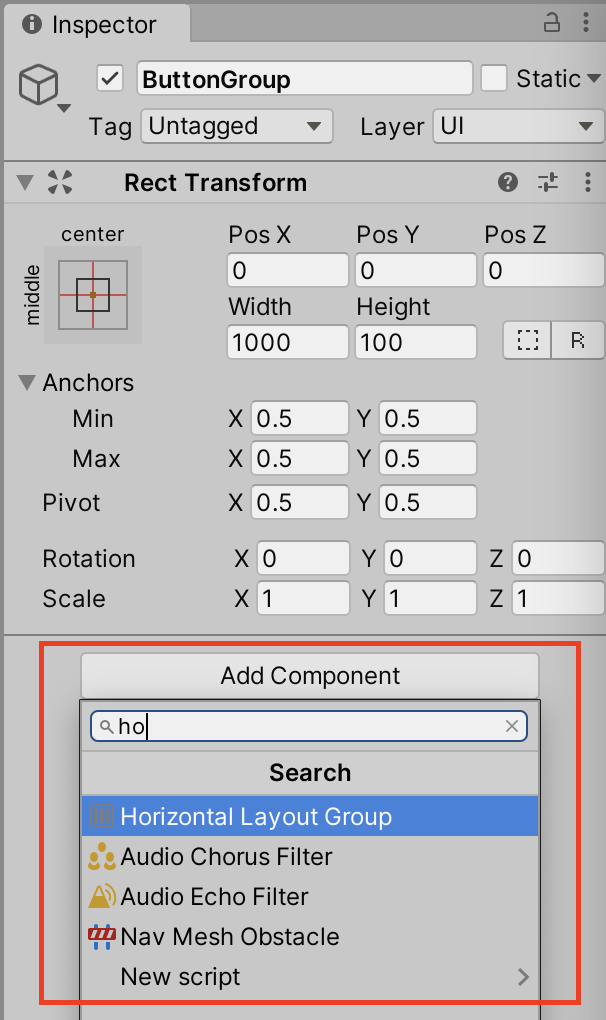This screenshot has width=606, height=1020.
Task: Enable the Static checkbox
Action: [495, 78]
